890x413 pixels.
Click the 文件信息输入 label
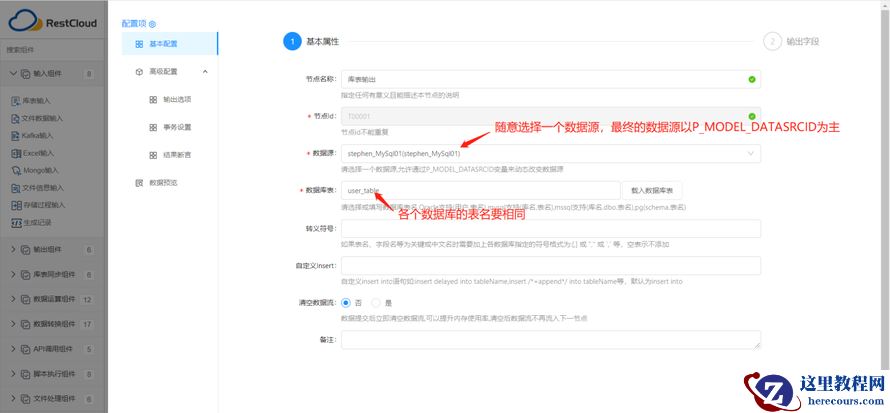43,188
